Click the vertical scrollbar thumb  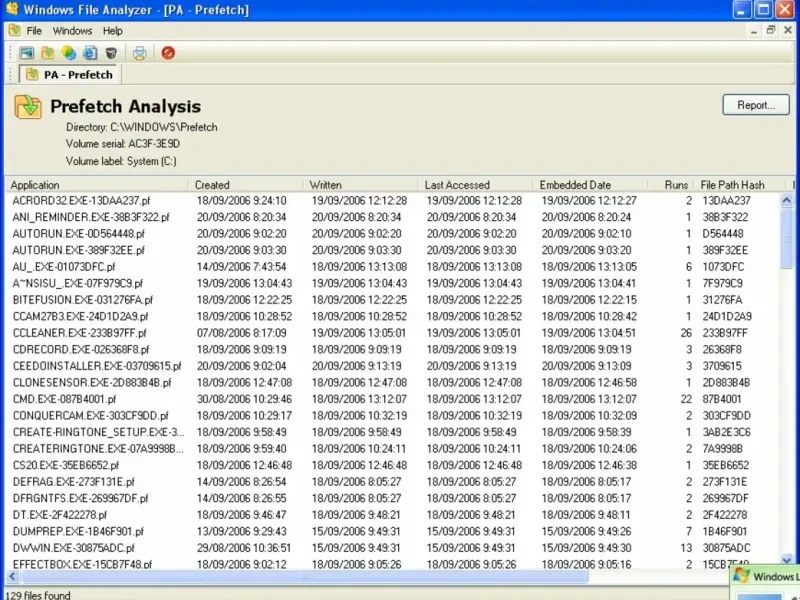click(x=786, y=238)
